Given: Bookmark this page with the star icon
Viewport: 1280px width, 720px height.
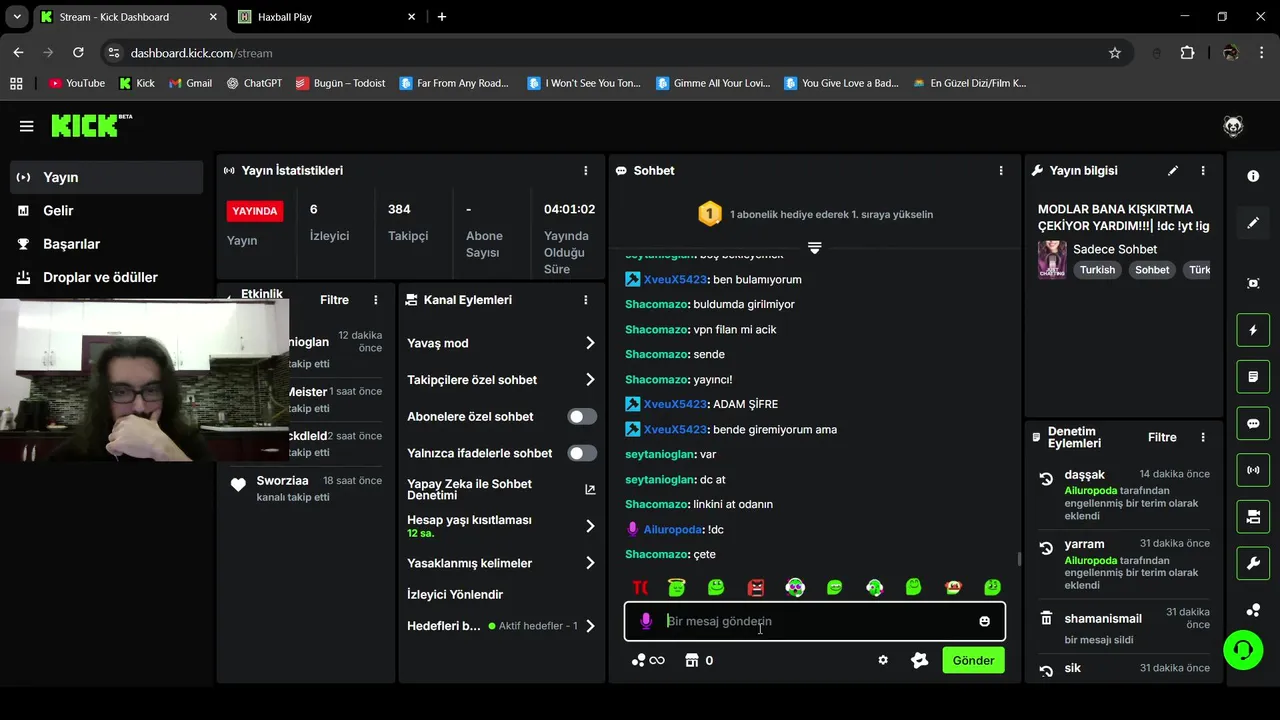Looking at the screenshot, I should tap(1115, 53).
